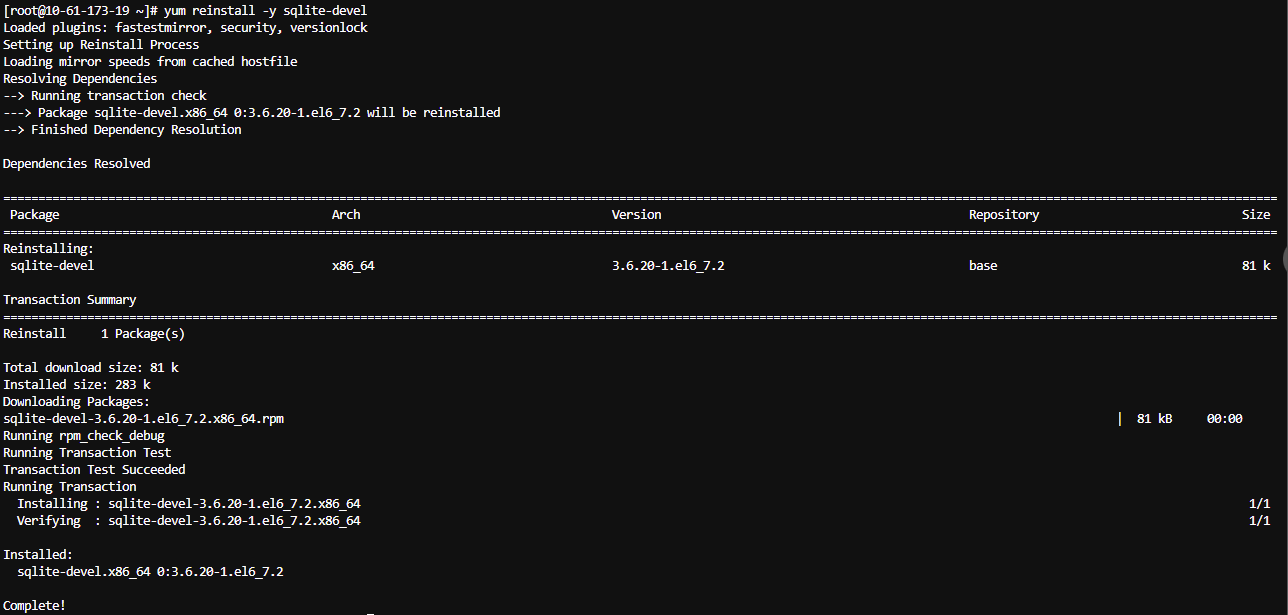The image size is (1288, 615).
Task: Click the base repository value
Action: tap(983, 265)
